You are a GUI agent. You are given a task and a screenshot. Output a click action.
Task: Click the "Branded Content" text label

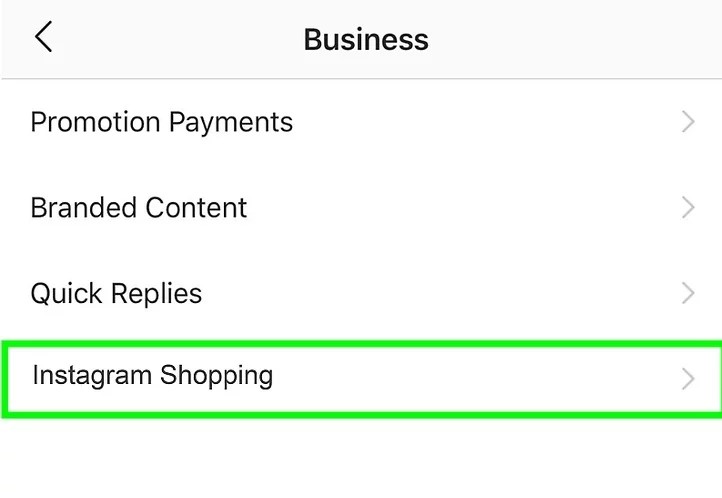[138, 208]
